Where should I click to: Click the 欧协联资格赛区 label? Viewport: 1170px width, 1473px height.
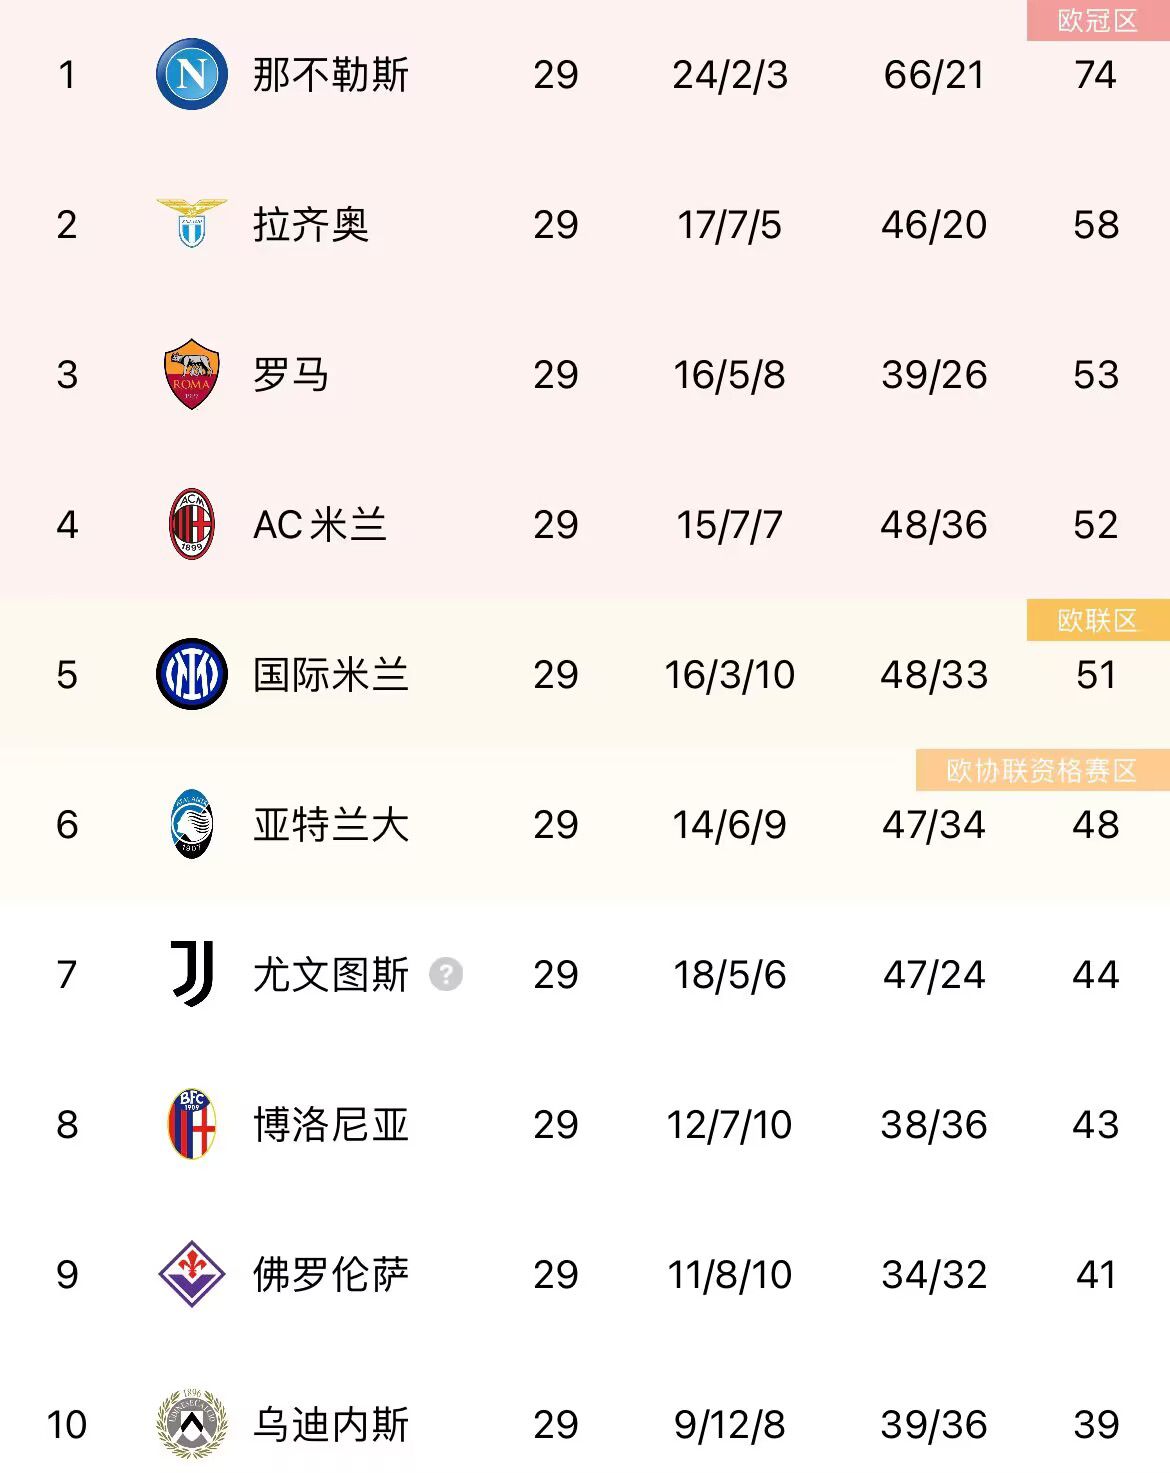[x=1041, y=771]
